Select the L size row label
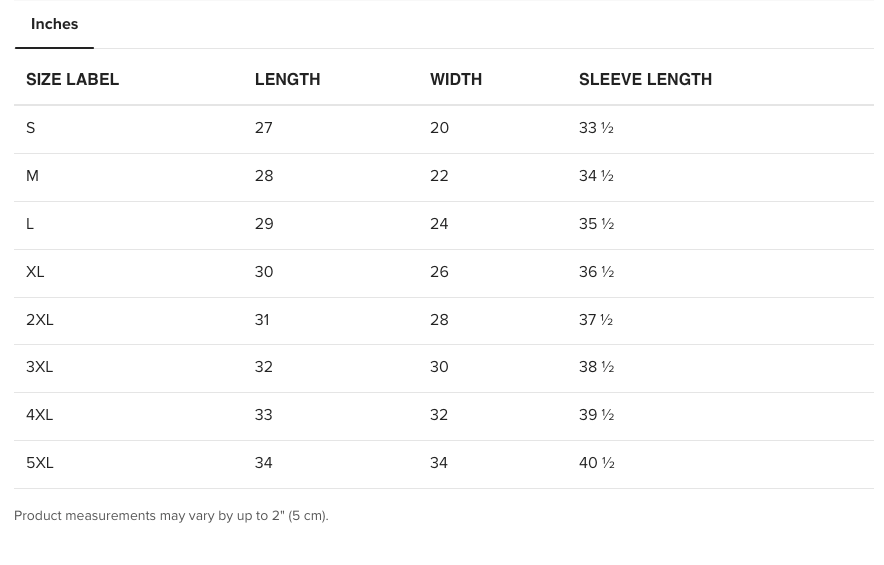The image size is (884, 565). point(31,224)
